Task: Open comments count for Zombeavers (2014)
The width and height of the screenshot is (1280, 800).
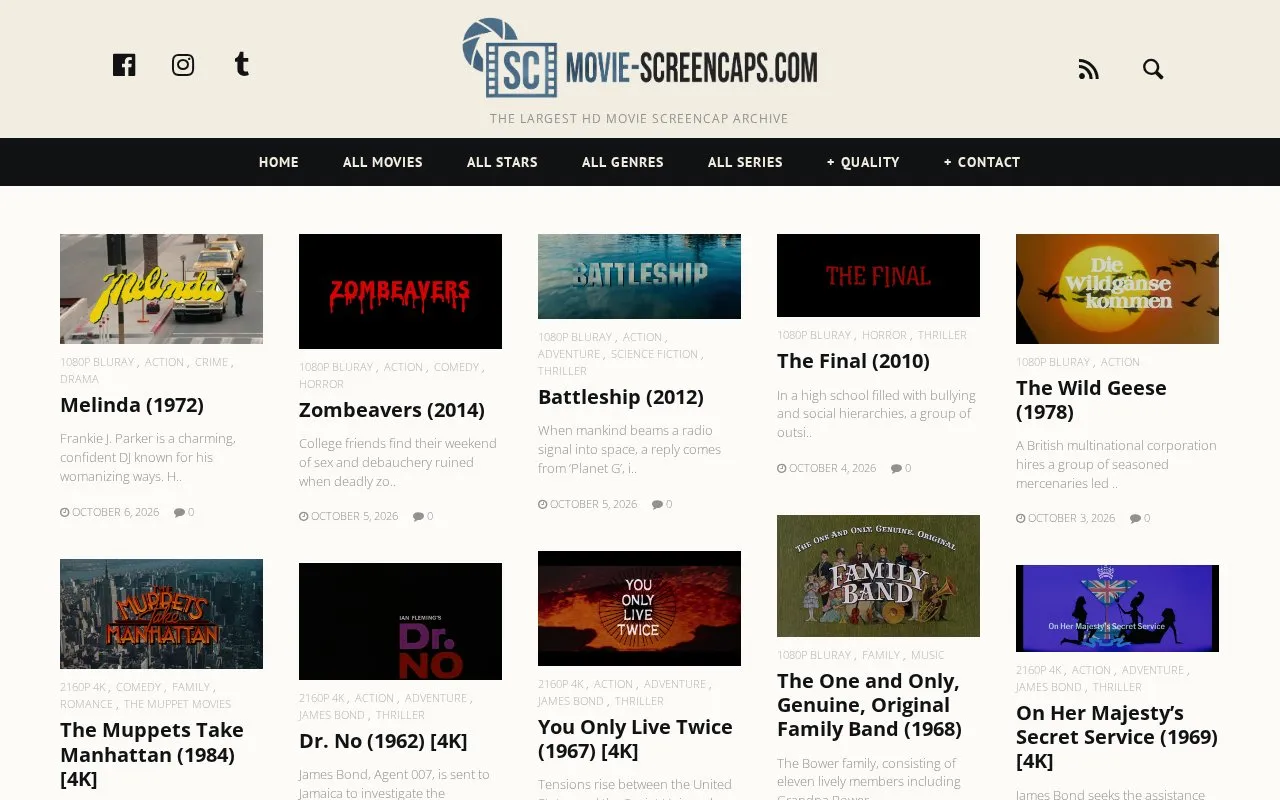Action: point(423,516)
